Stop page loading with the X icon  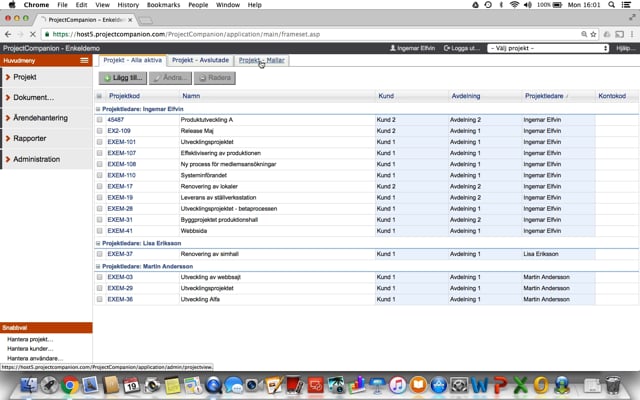(33, 34)
